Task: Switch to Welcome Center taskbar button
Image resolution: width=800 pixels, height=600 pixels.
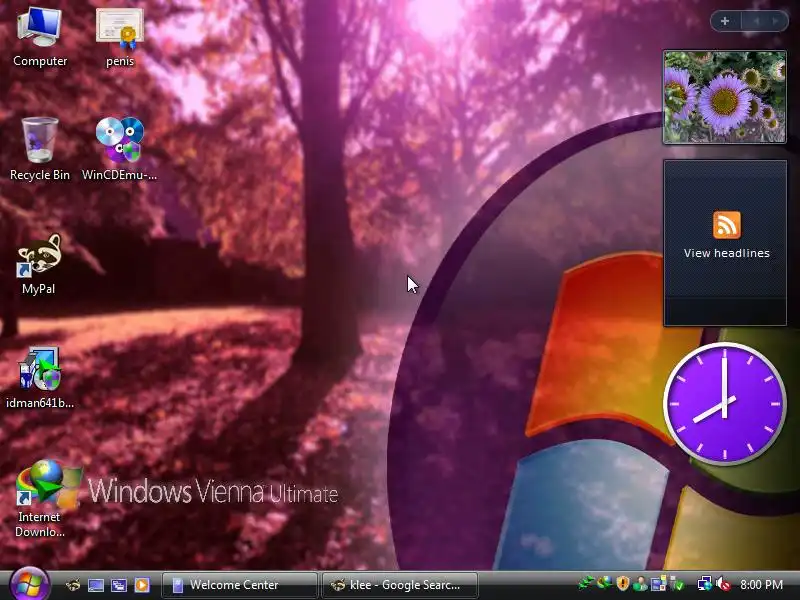Action: coord(239,585)
